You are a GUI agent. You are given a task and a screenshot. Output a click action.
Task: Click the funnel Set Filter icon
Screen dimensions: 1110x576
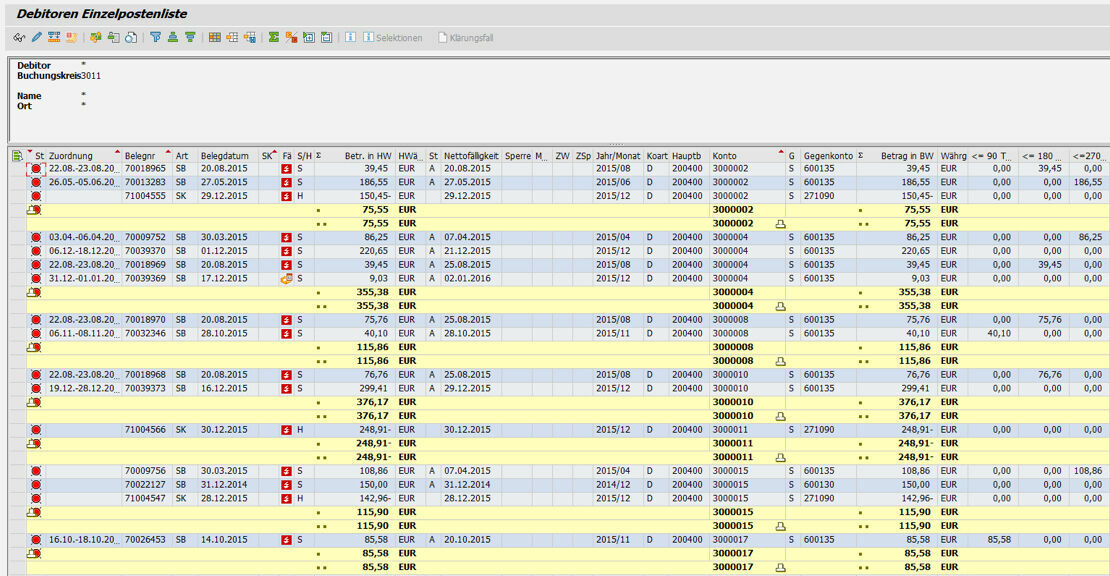coord(155,38)
